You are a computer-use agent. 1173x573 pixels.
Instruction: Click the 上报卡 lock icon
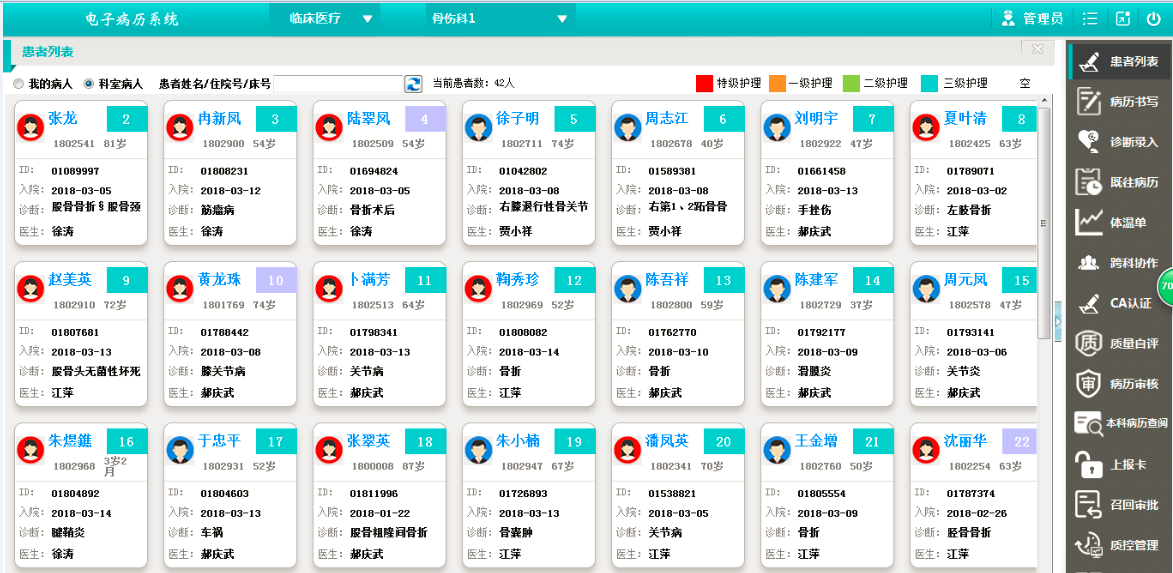1088,464
